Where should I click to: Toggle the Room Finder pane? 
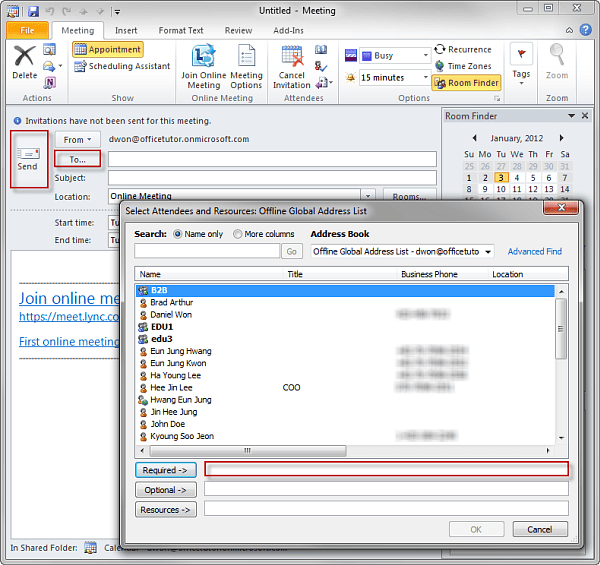[466, 83]
